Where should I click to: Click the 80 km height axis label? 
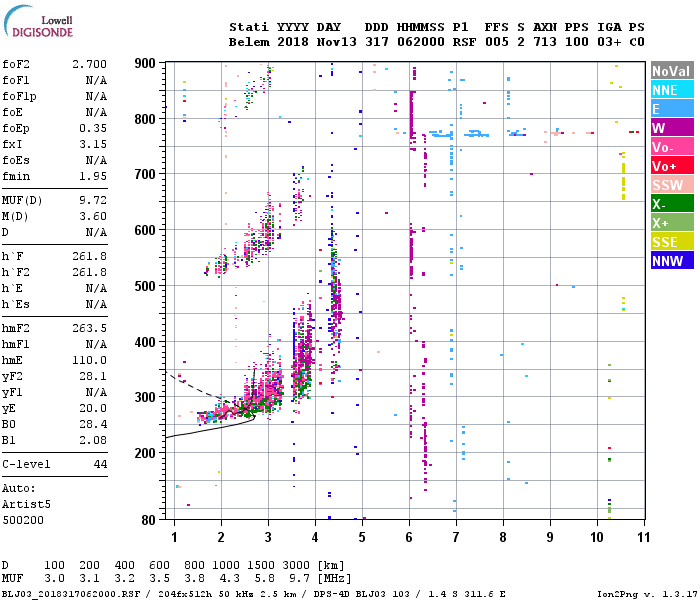[149, 520]
